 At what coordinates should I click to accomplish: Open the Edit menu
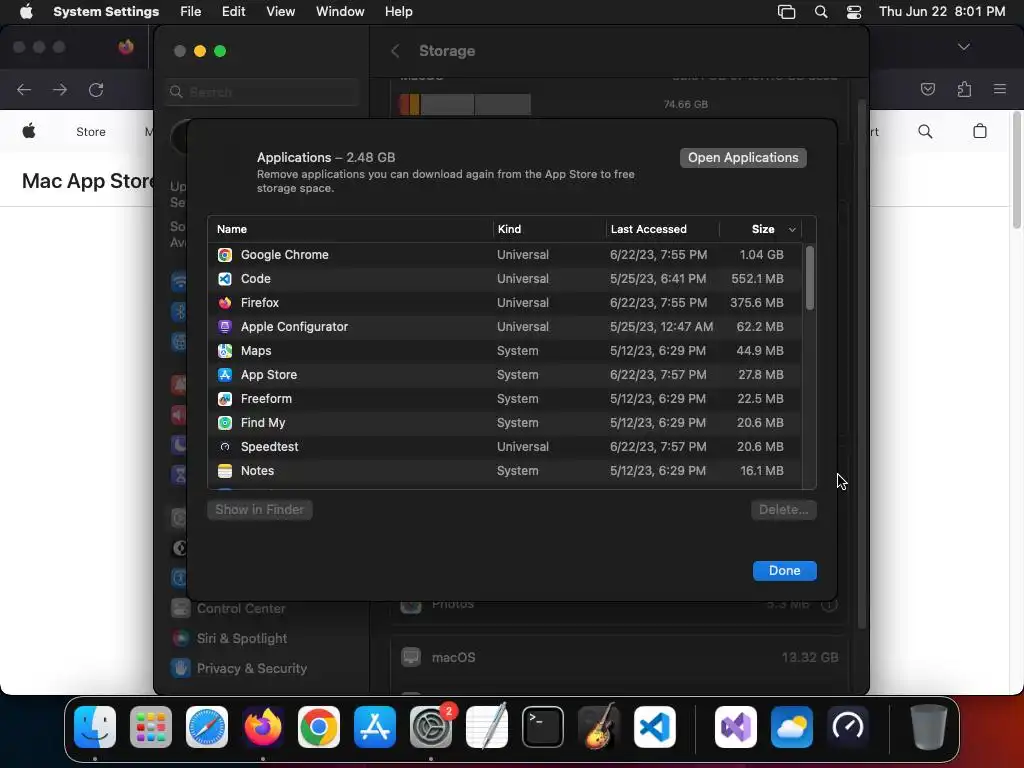pos(233,12)
